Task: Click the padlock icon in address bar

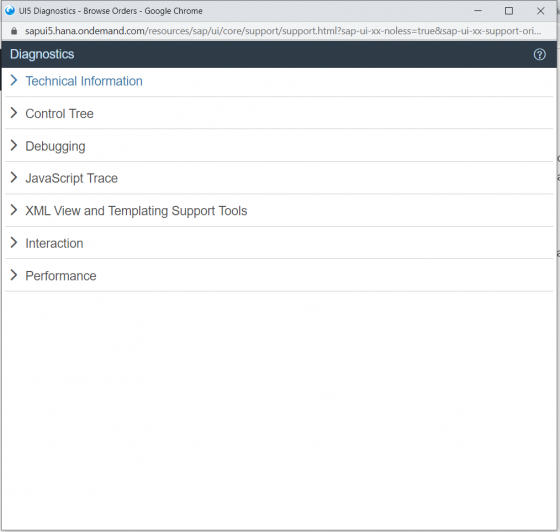Action: click(x=14, y=31)
